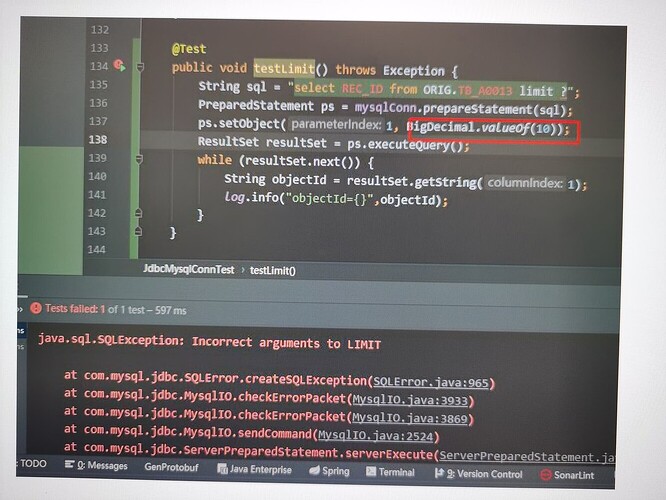666x500 pixels.
Task: Click the fold end marker at line 143
Action: [x=138, y=231]
